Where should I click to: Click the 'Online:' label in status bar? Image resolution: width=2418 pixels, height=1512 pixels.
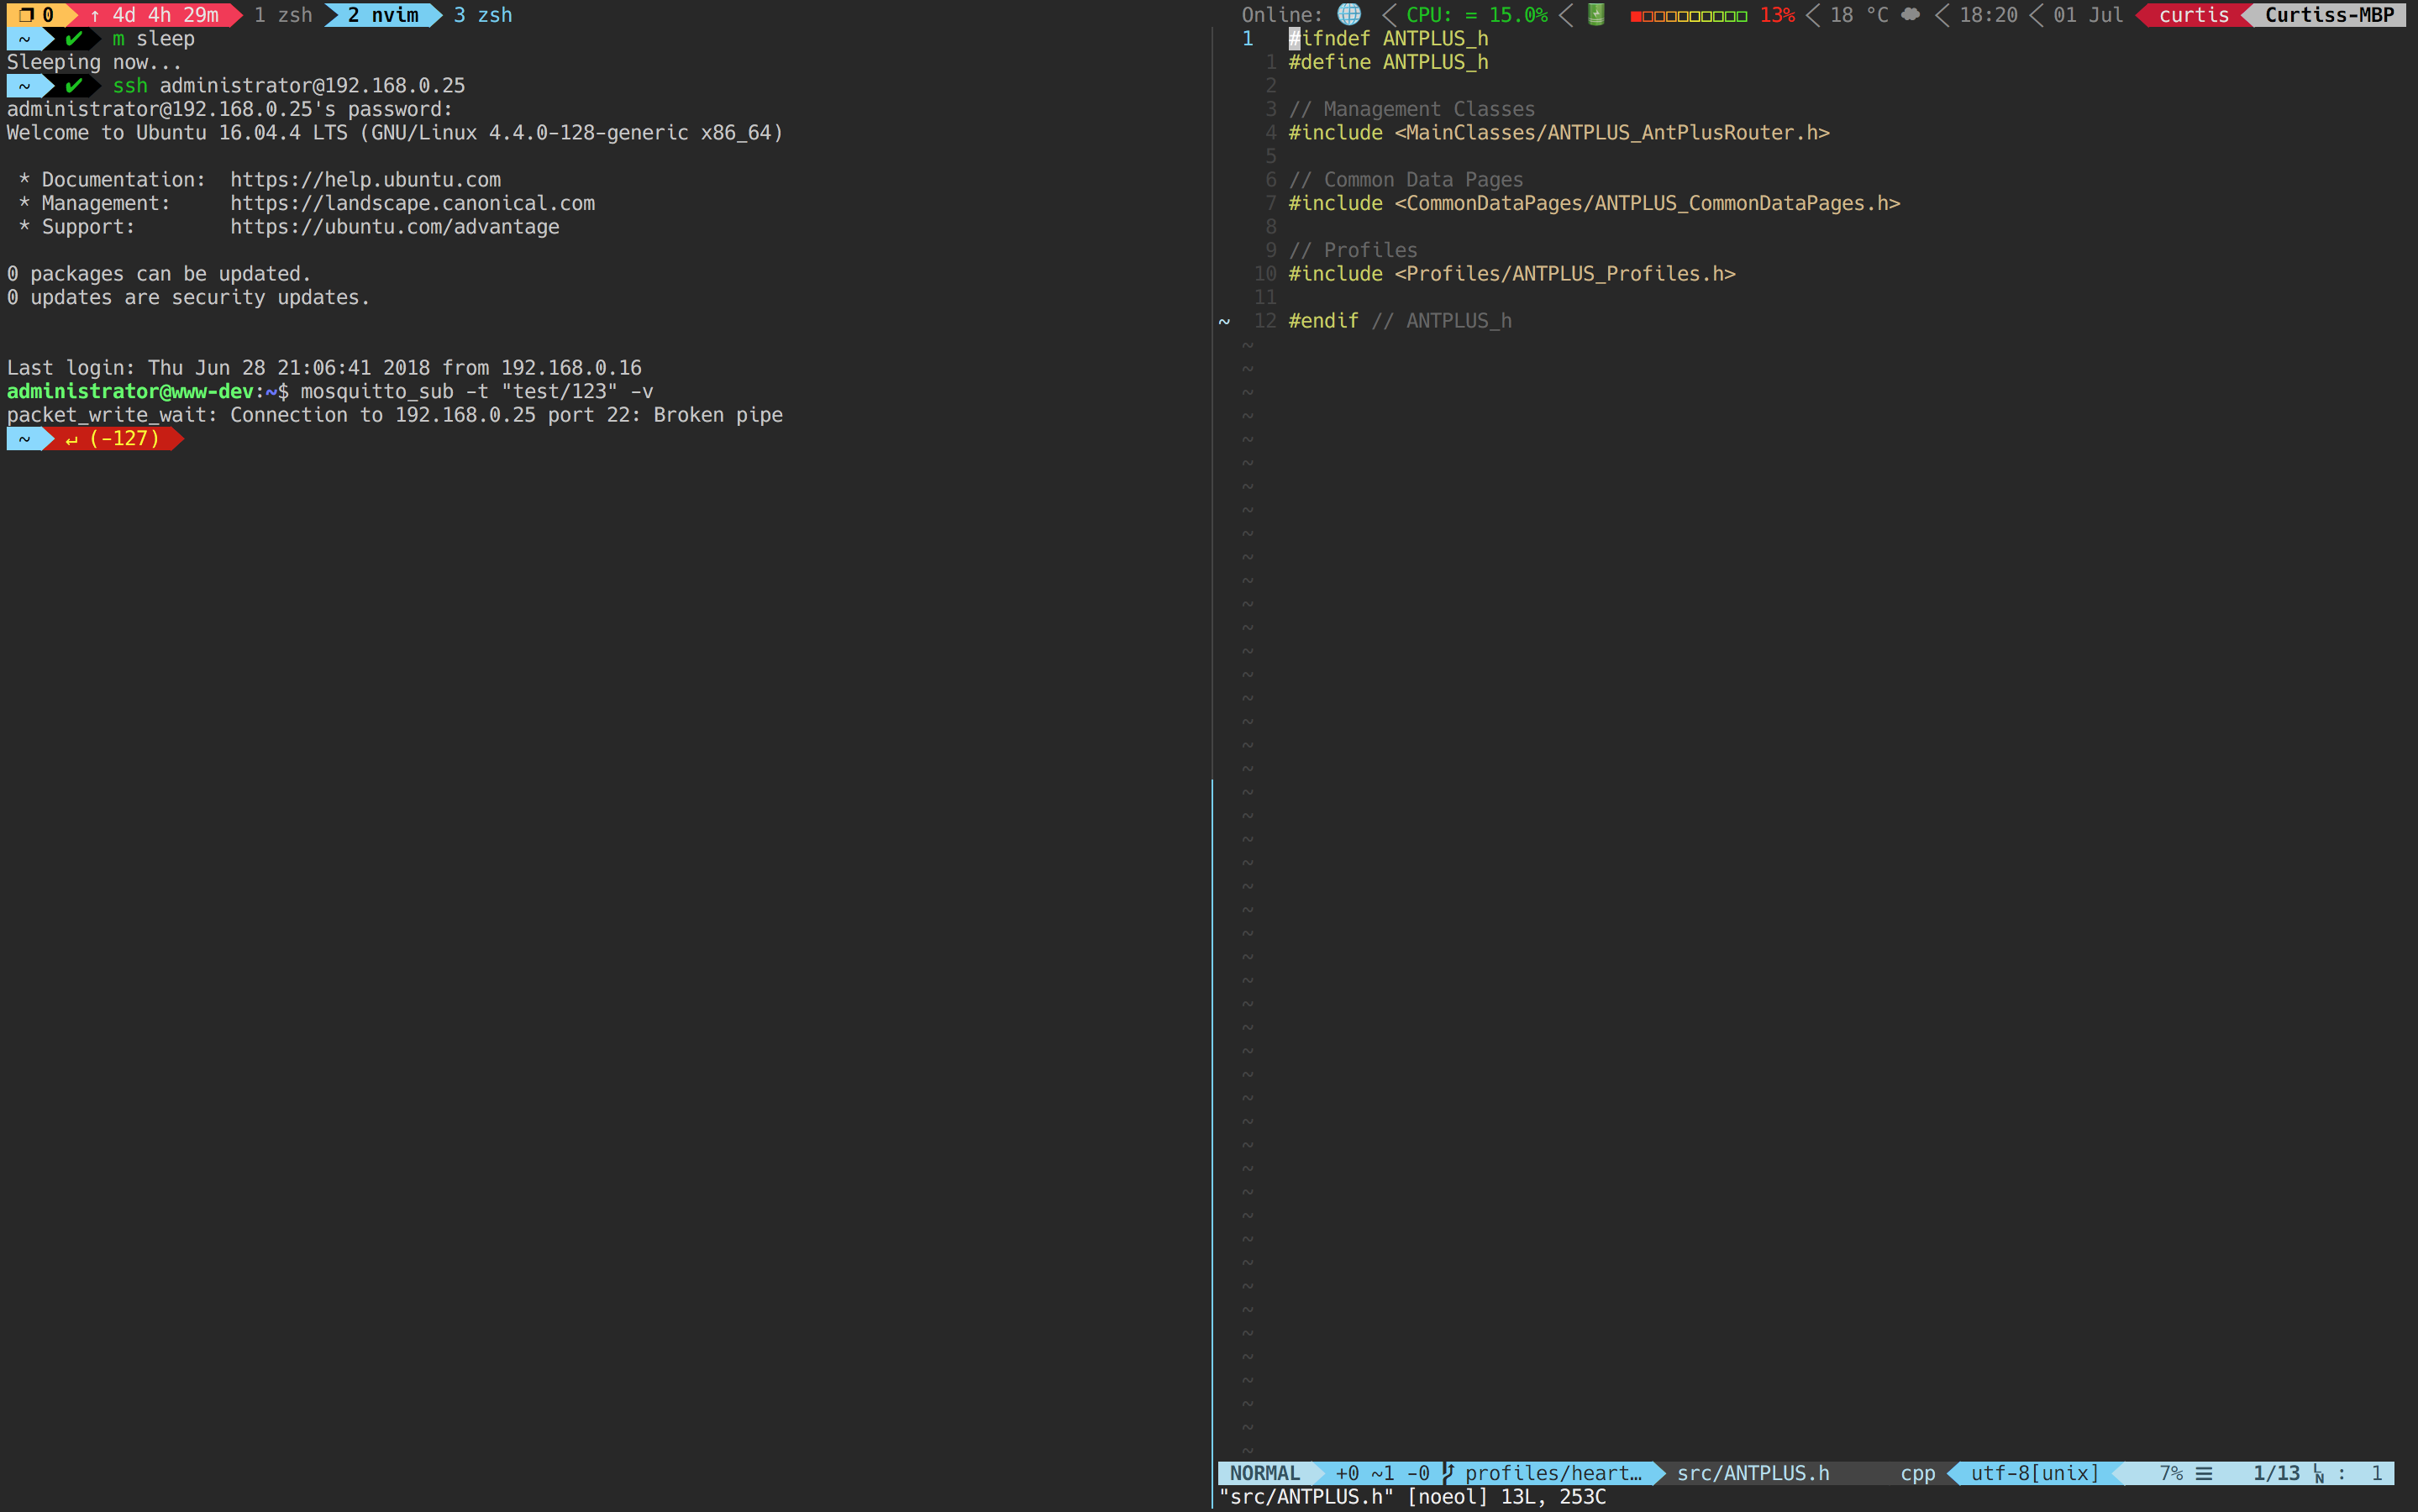(x=1282, y=15)
